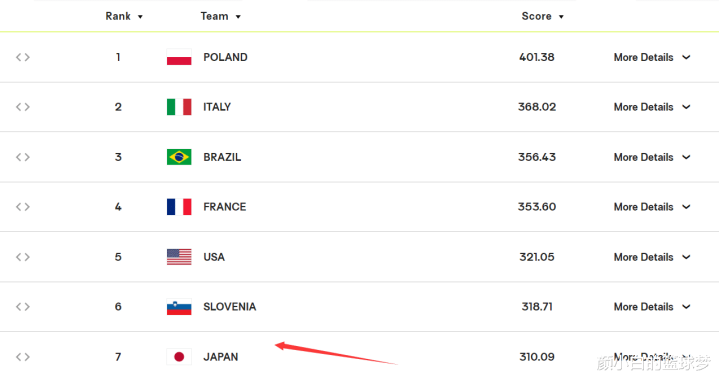This screenshot has height=381, width=719.
Task: Click the USA flag icon
Action: (x=179, y=257)
